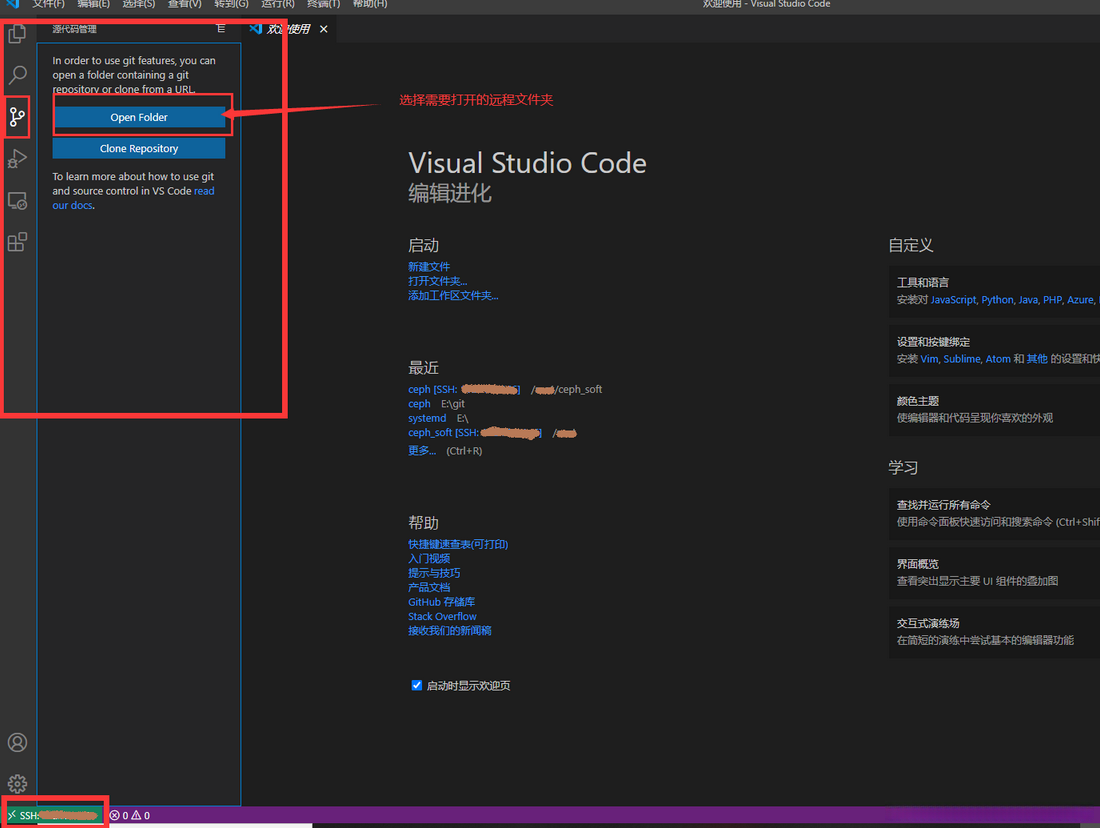Click the Clone Repository button
The height and width of the screenshot is (832, 1100).
coord(139,148)
